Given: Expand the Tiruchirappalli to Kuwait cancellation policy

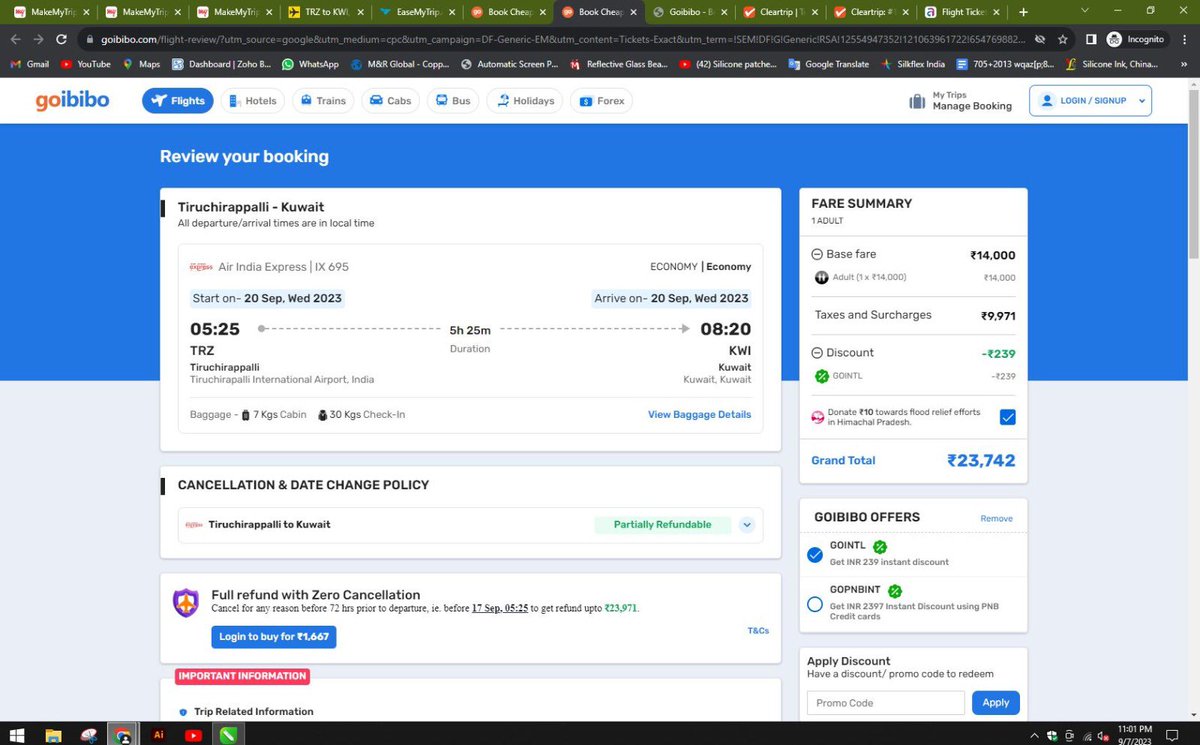Looking at the screenshot, I should pyautogui.click(x=747, y=524).
